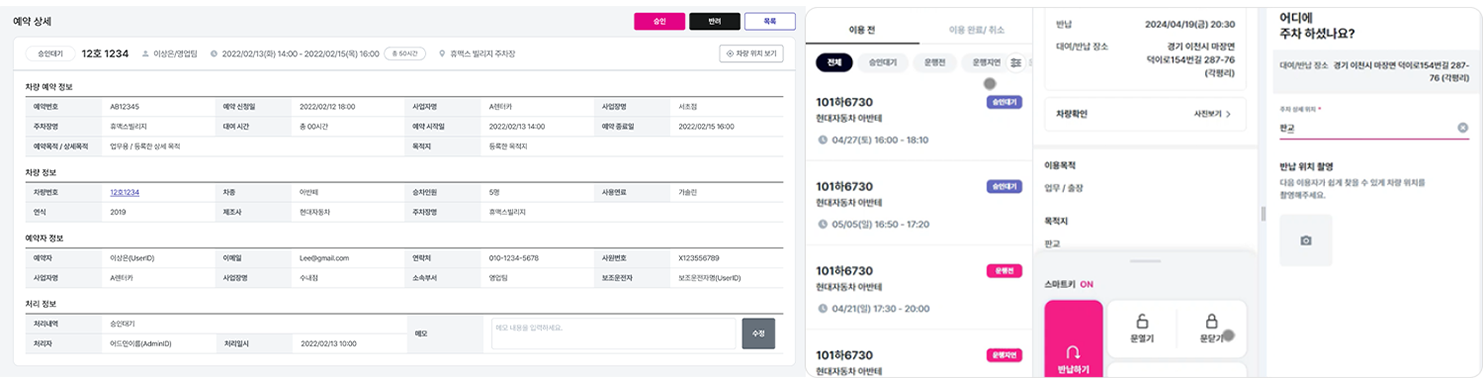1483x383 pixels.
Task: Tap the filter settings icon beside chips
Action: click(x=1016, y=63)
